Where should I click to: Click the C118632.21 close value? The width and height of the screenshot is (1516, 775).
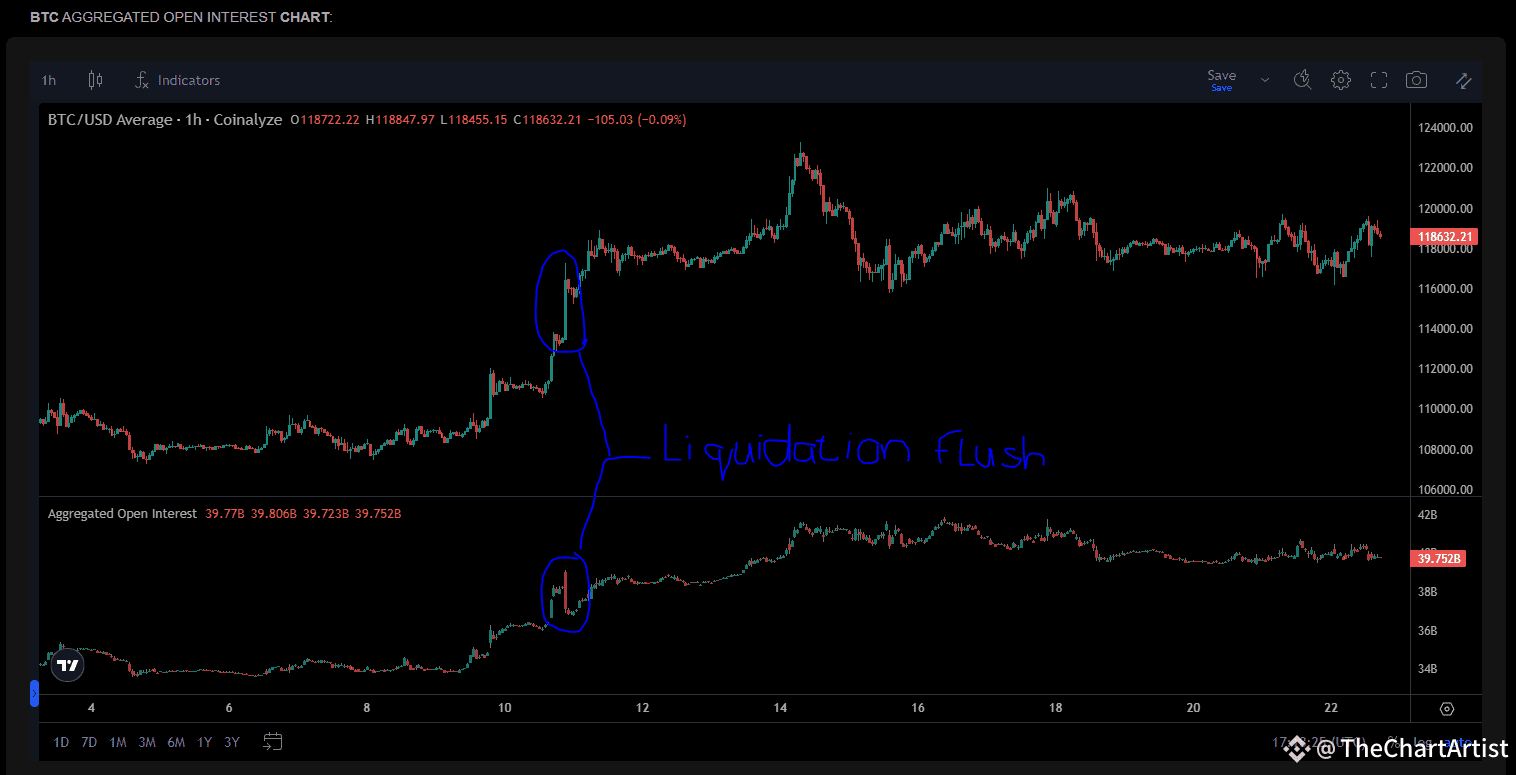pos(547,120)
